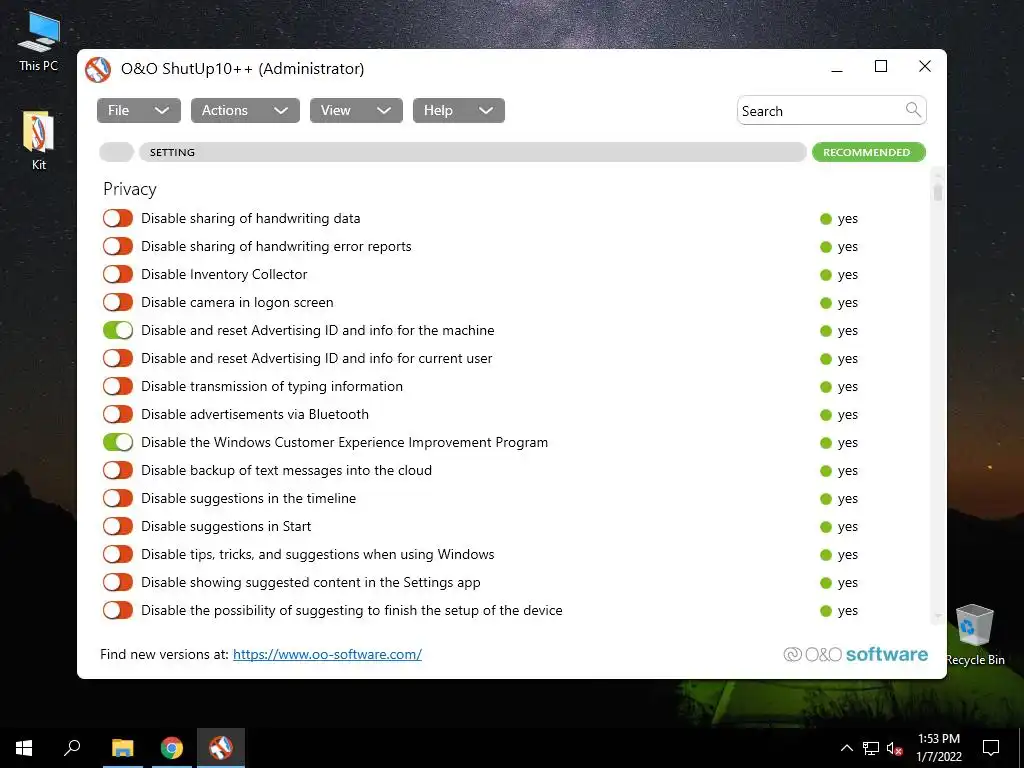Toggle Disable suggestions in Start
Image resolution: width=1024 pixels, height=768 pixels.
[x=118, y=526]
